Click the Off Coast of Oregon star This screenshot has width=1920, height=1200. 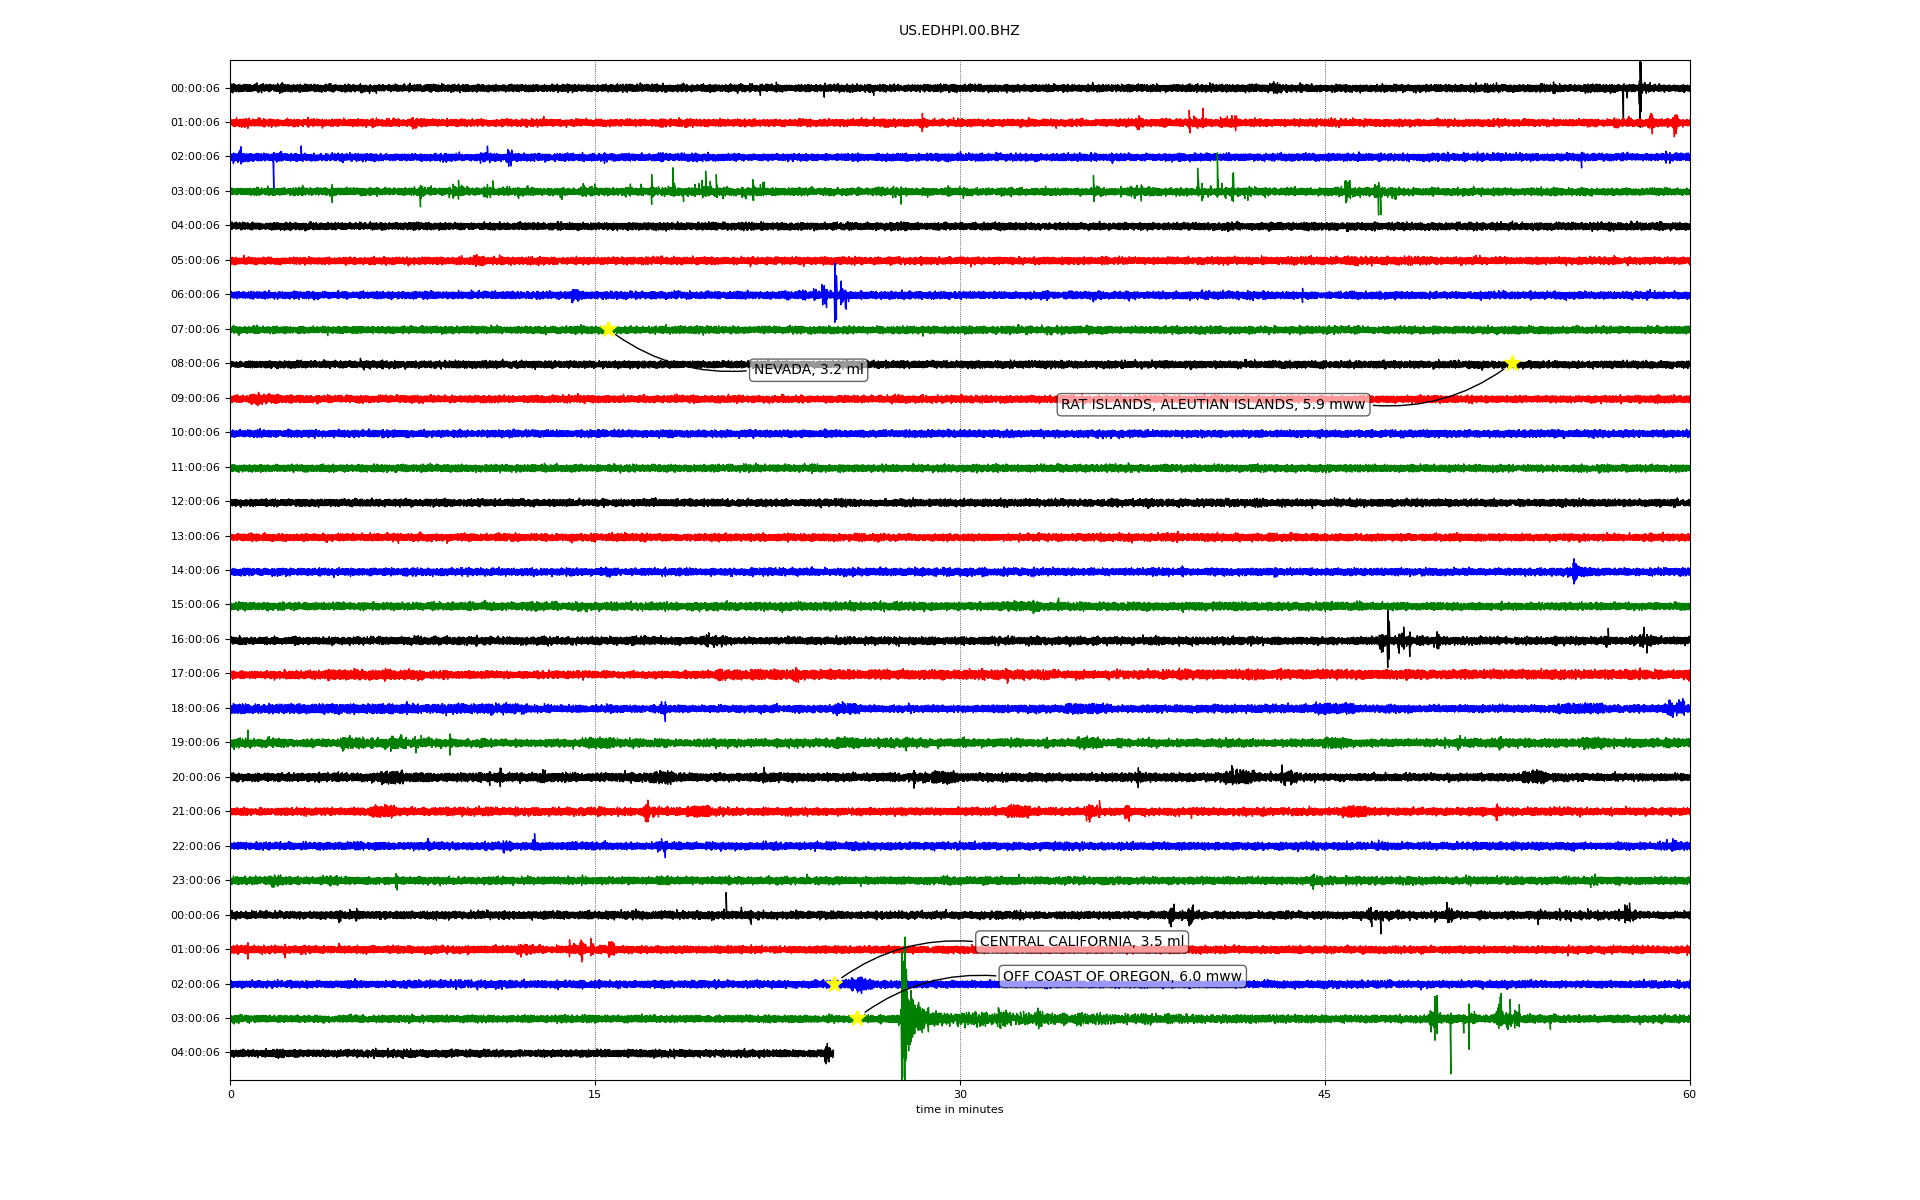click(x=857, y=1018)
